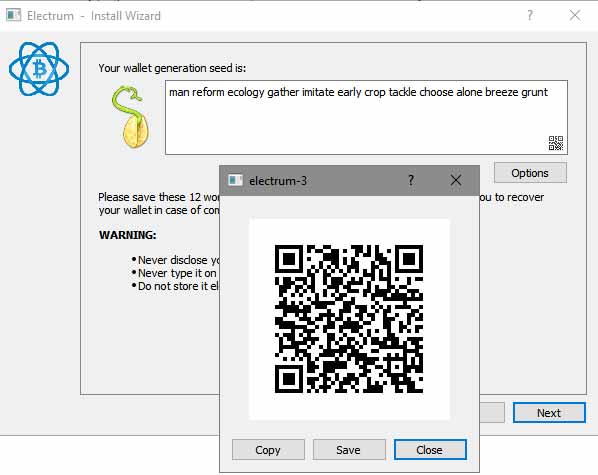The image size is (598, 475).
Task: Click inside the wallet seed text box
Action: [366, 118]
